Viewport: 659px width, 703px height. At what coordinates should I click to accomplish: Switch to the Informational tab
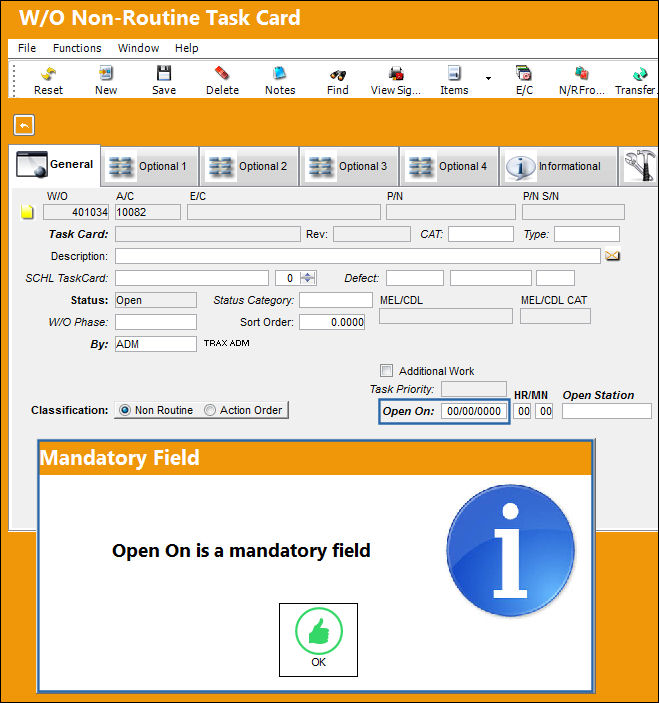[559, 166]
